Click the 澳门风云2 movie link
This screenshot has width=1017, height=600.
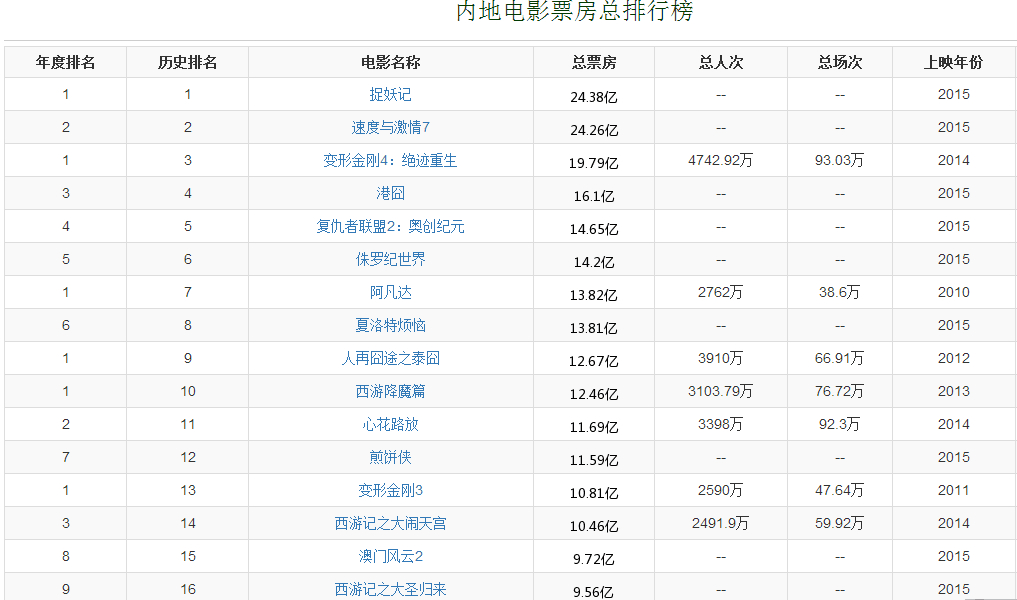(x=390, y=557)
